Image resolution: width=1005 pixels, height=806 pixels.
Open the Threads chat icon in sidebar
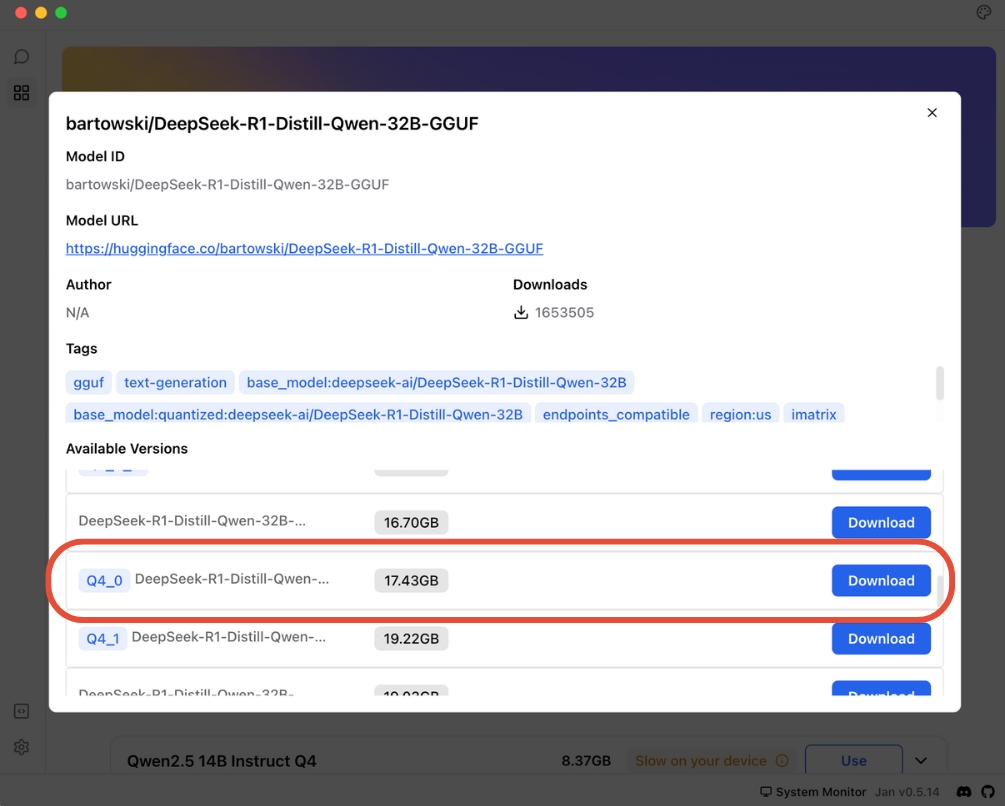tap(21, 57)
